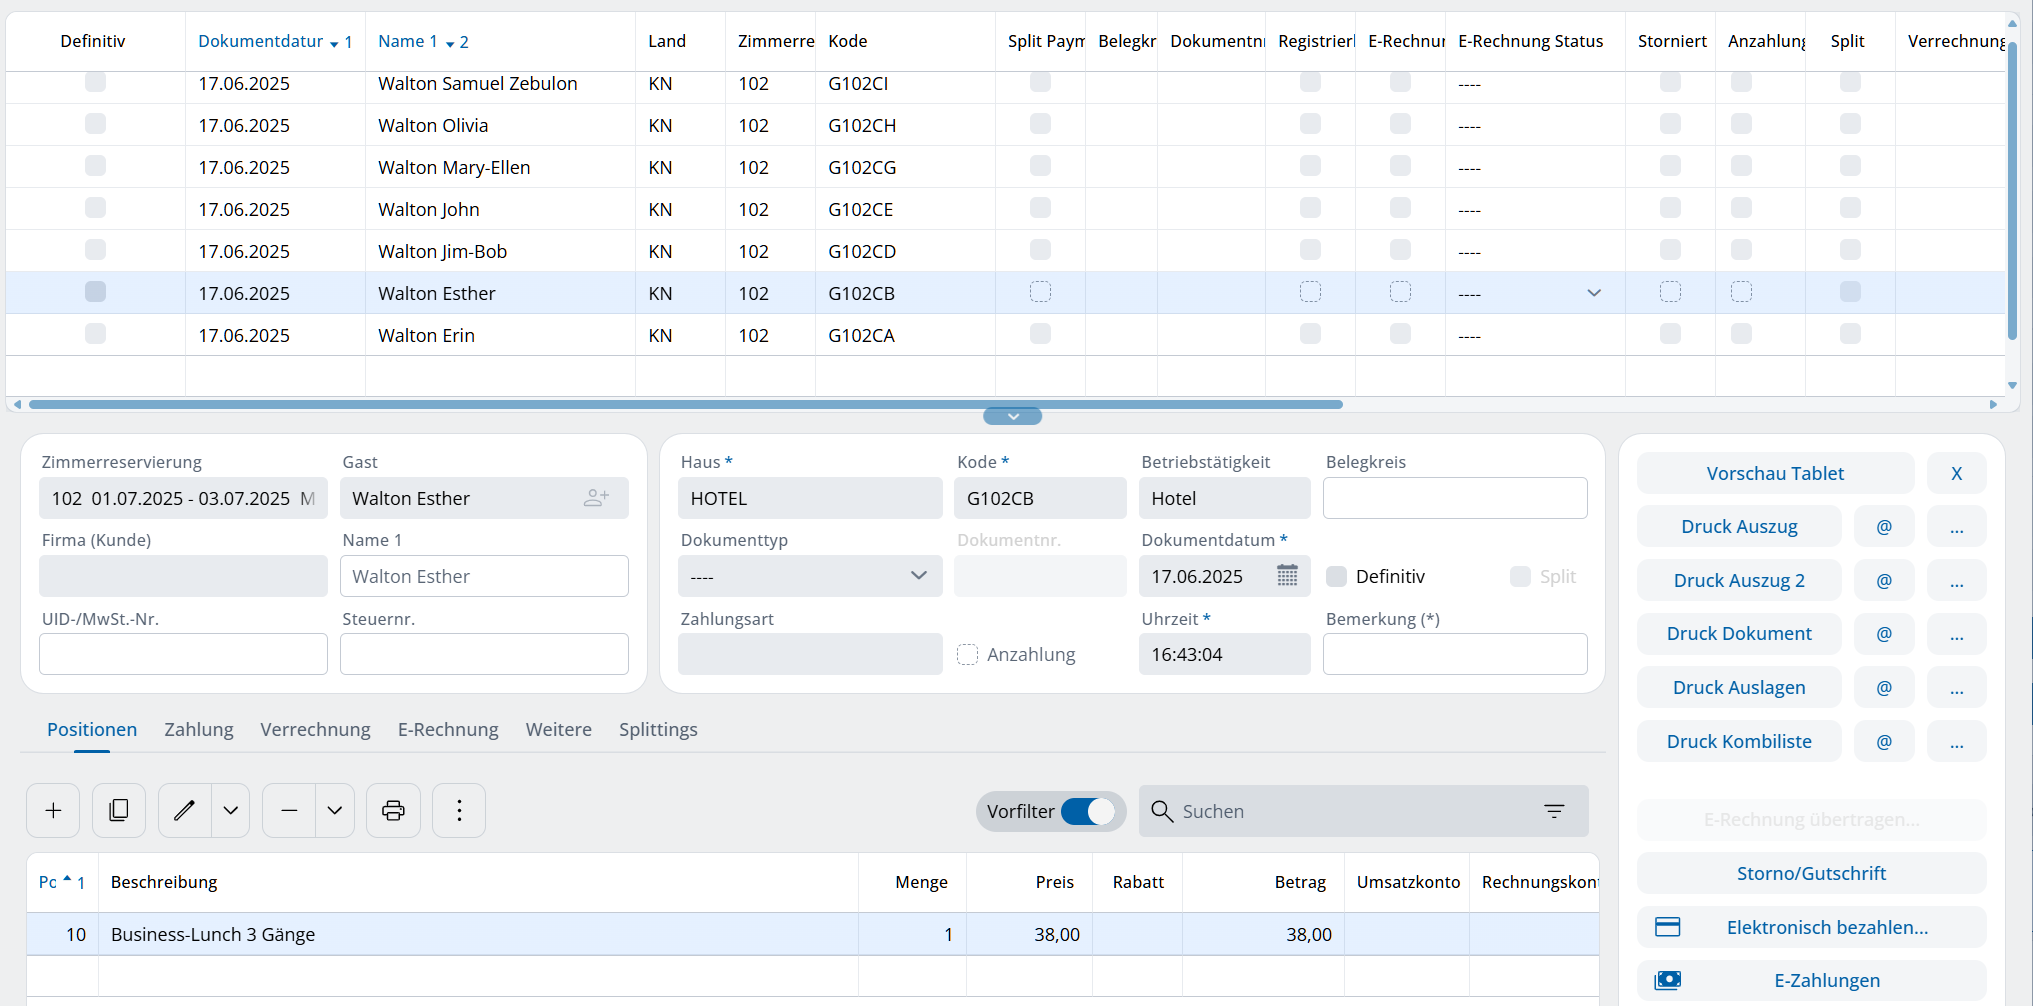Click the plus icon to add position

tap(53, 810)
